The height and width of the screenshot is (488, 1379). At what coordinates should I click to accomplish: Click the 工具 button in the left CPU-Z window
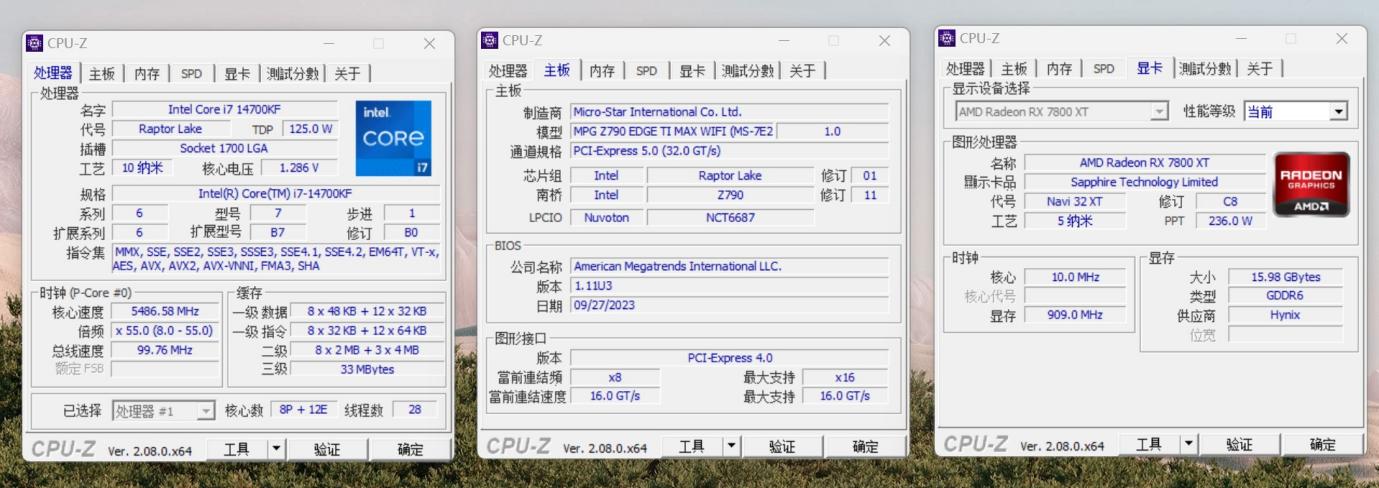[x=237, y=449]
